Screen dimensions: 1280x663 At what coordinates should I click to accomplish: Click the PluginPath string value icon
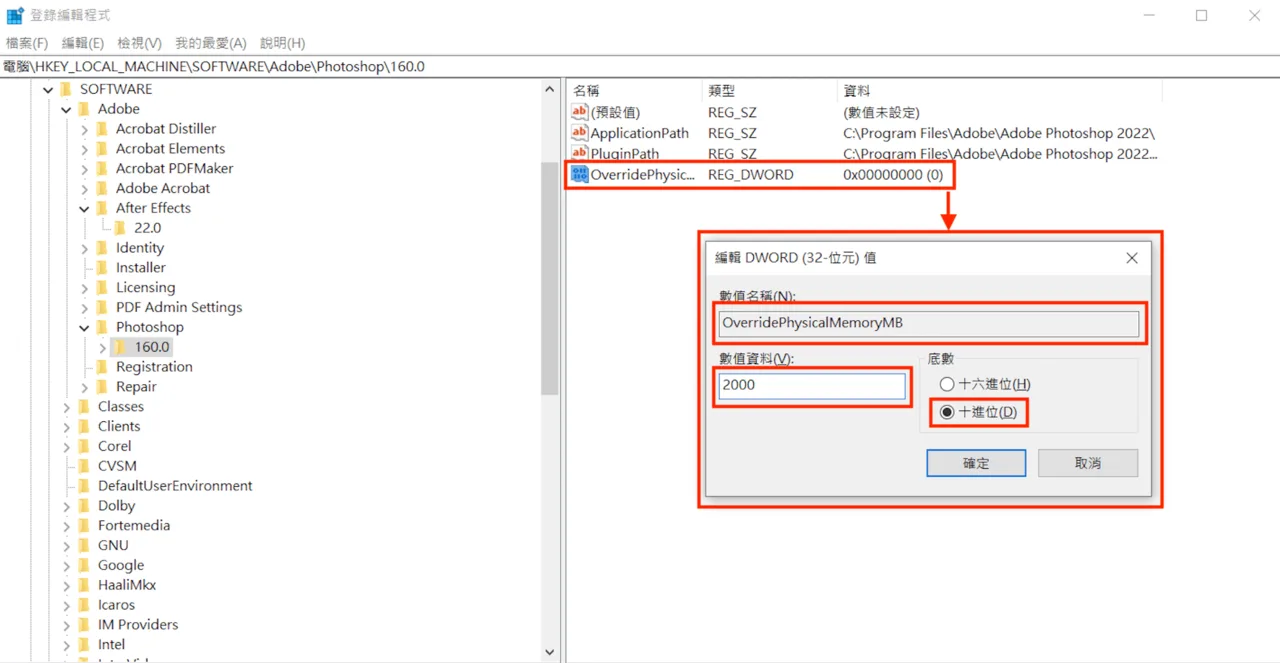pos(579,153)
